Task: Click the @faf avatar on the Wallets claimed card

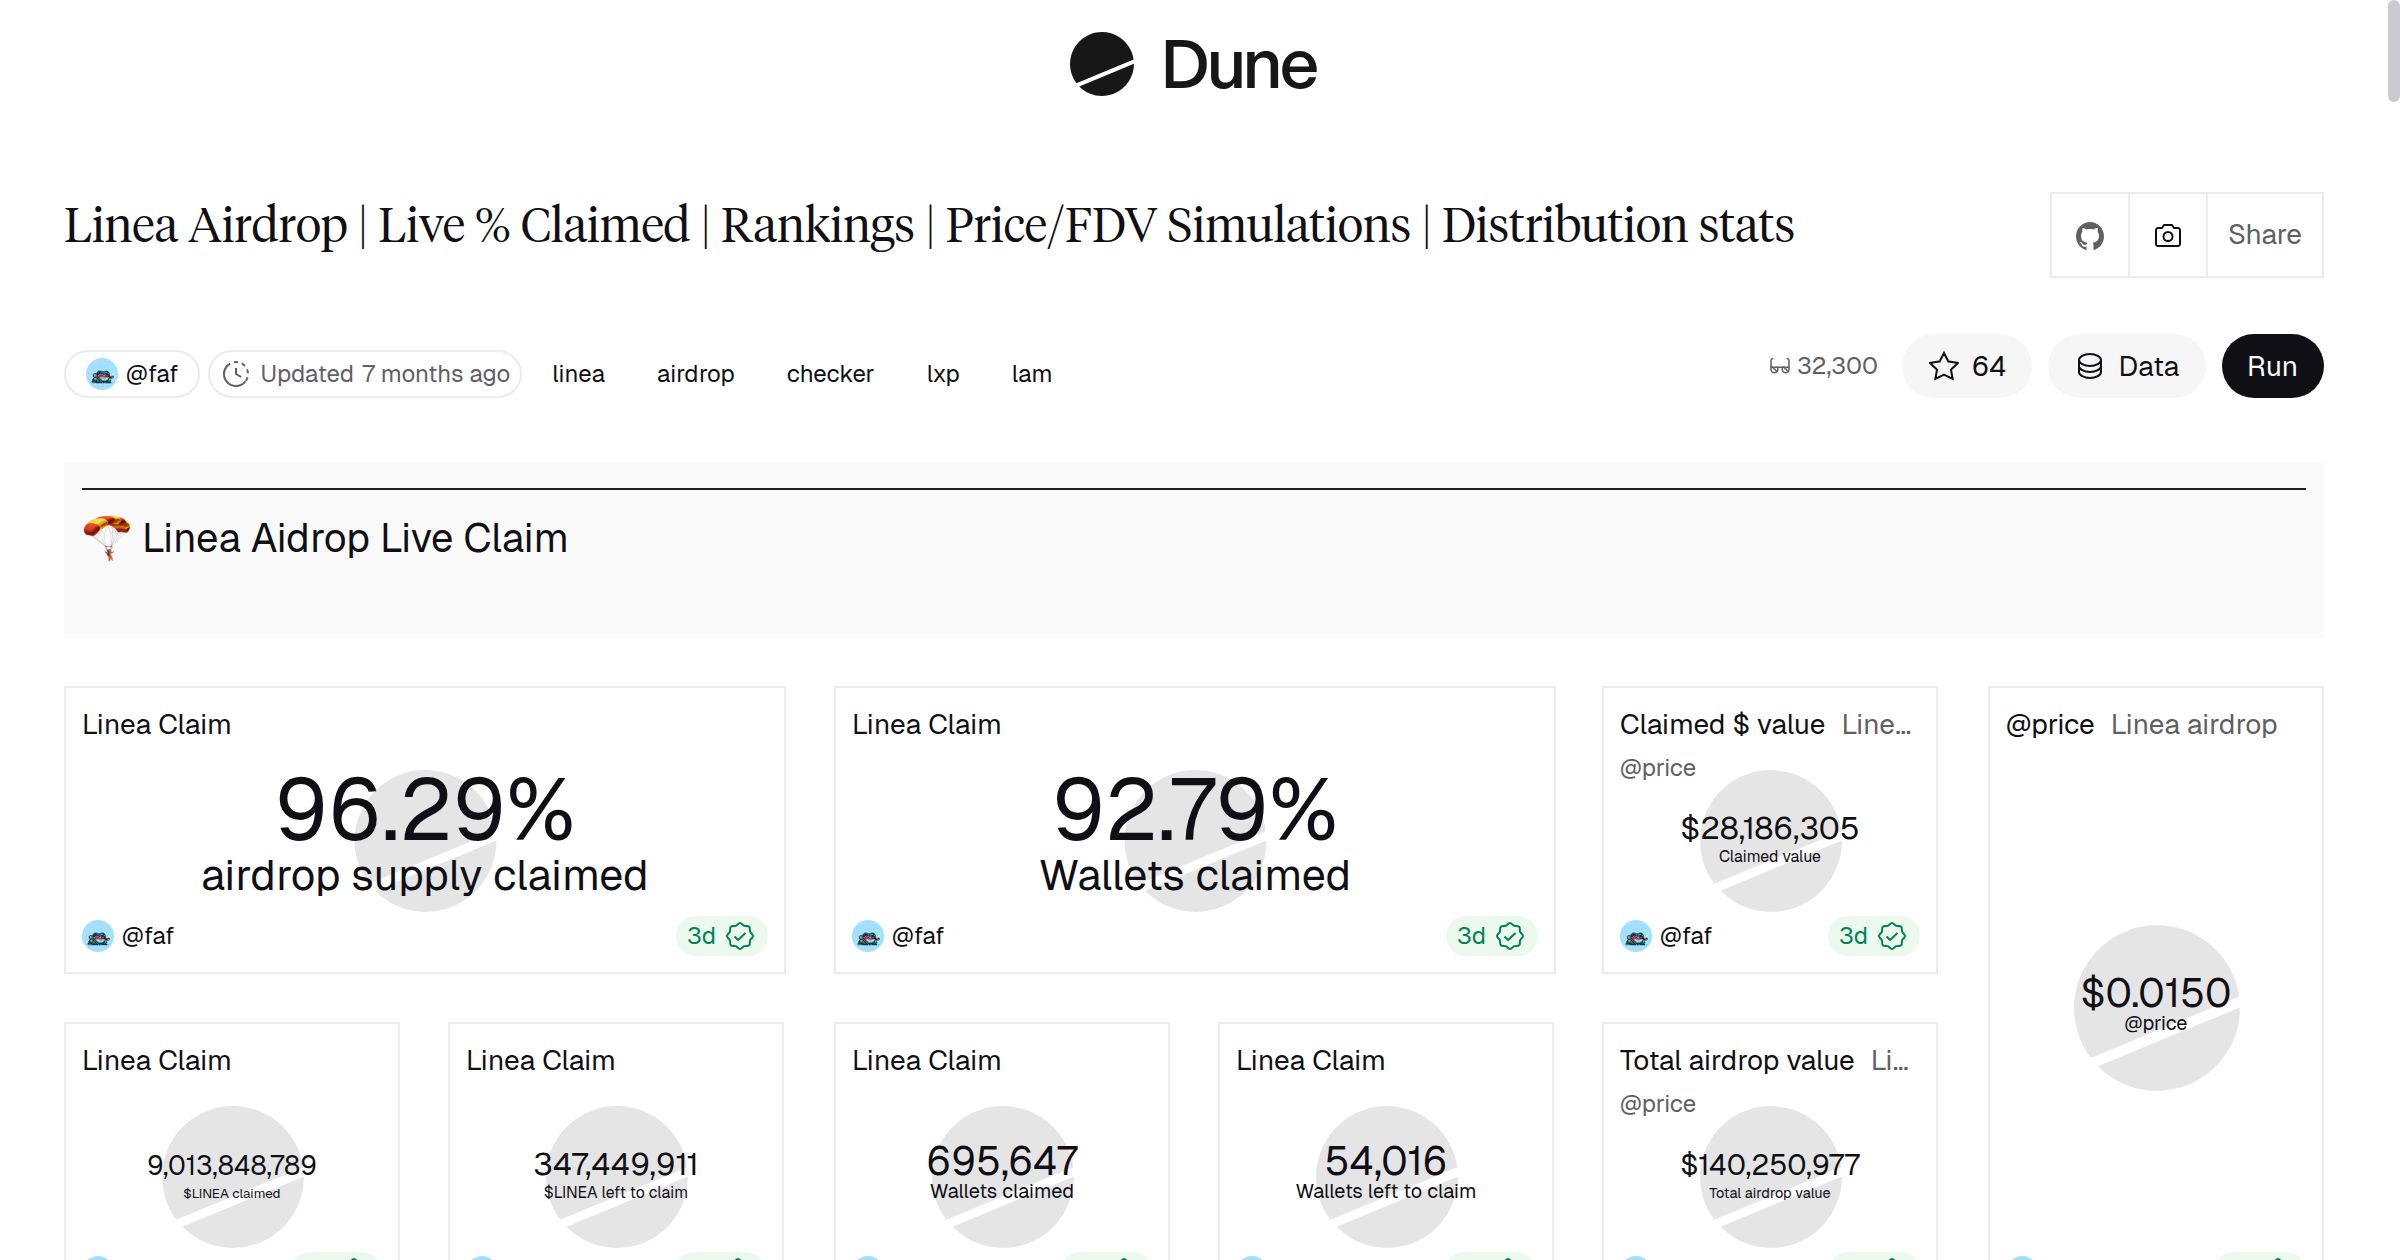Action: tap(868, 936)
